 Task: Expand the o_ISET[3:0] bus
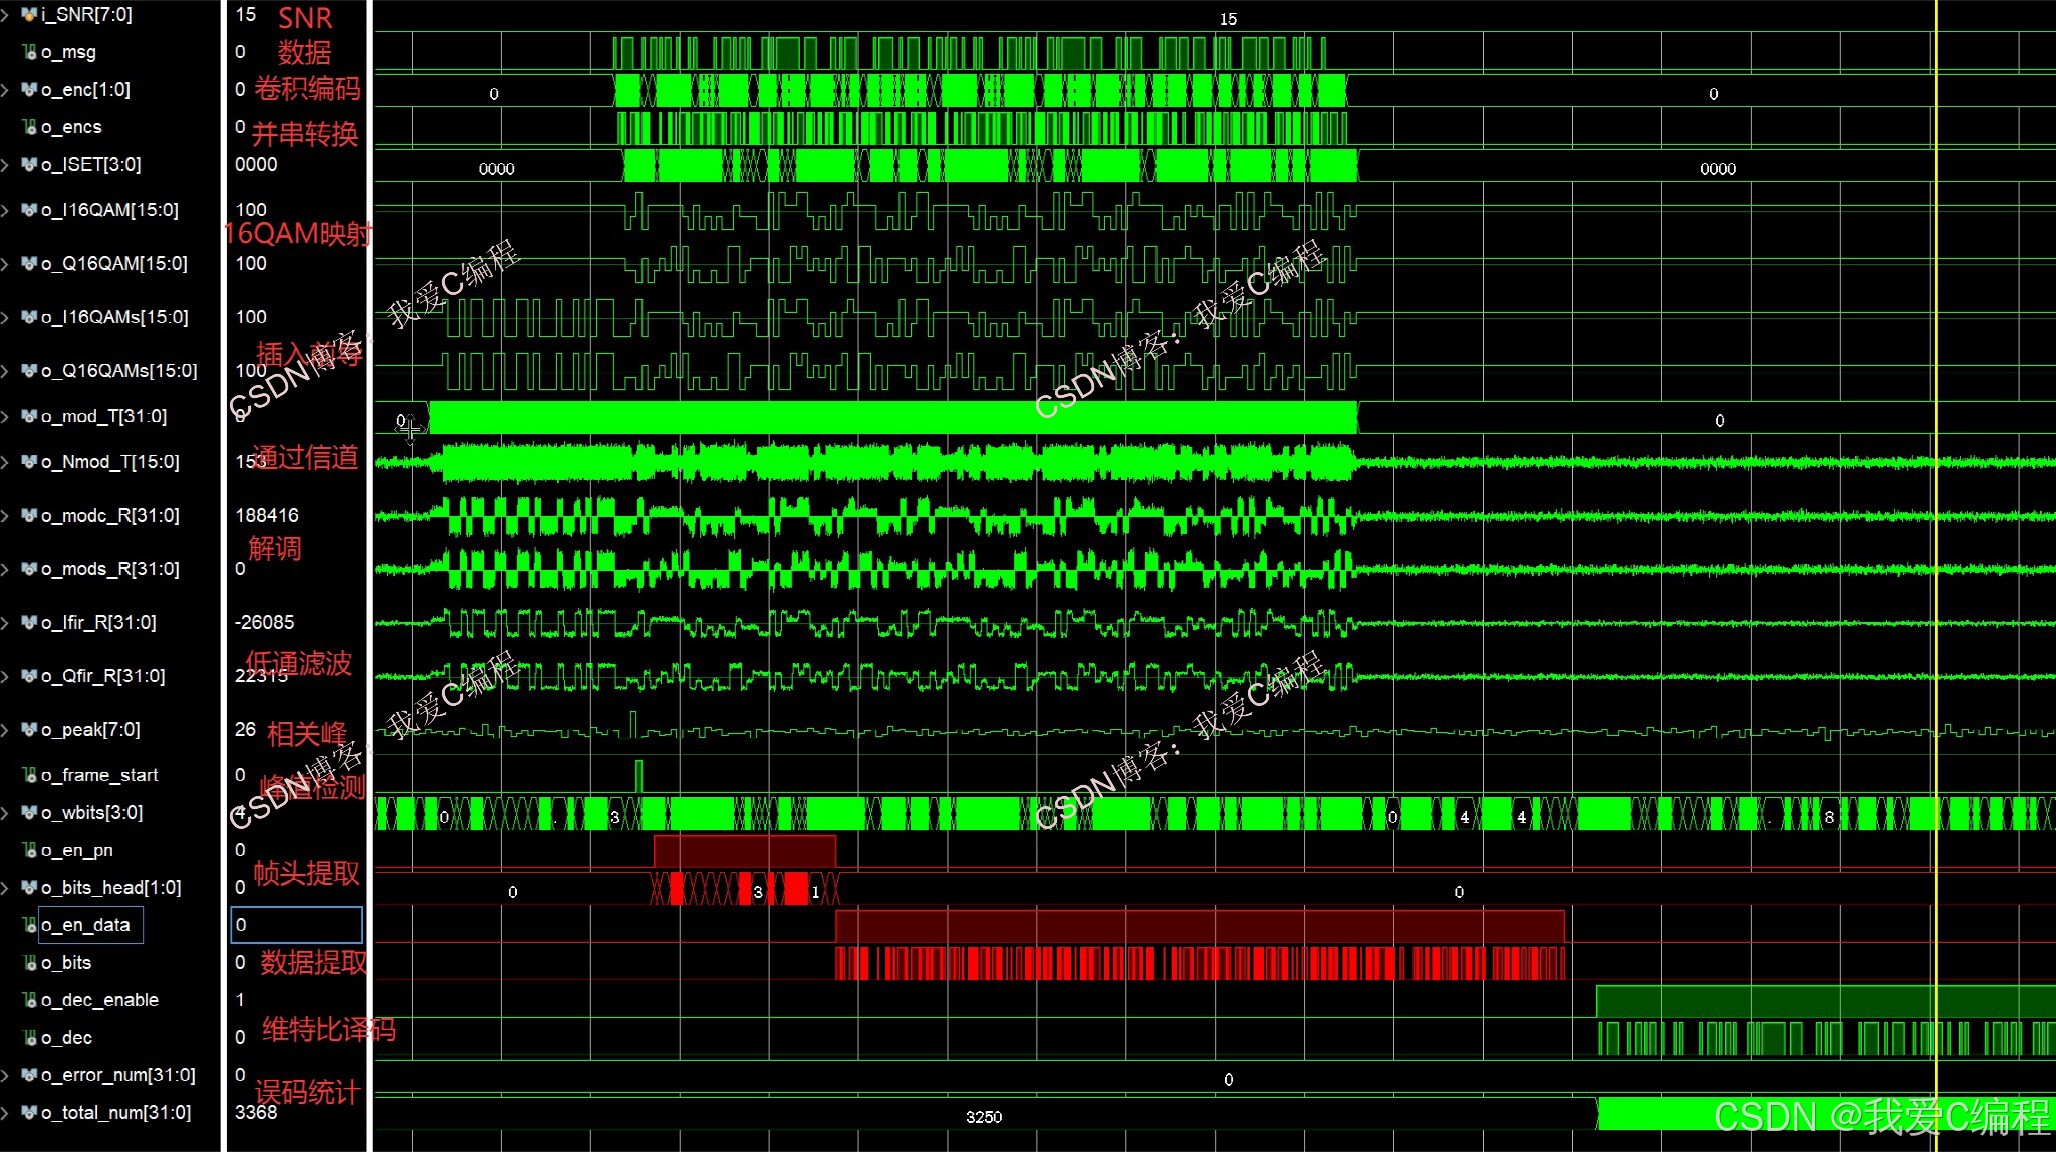6,165
